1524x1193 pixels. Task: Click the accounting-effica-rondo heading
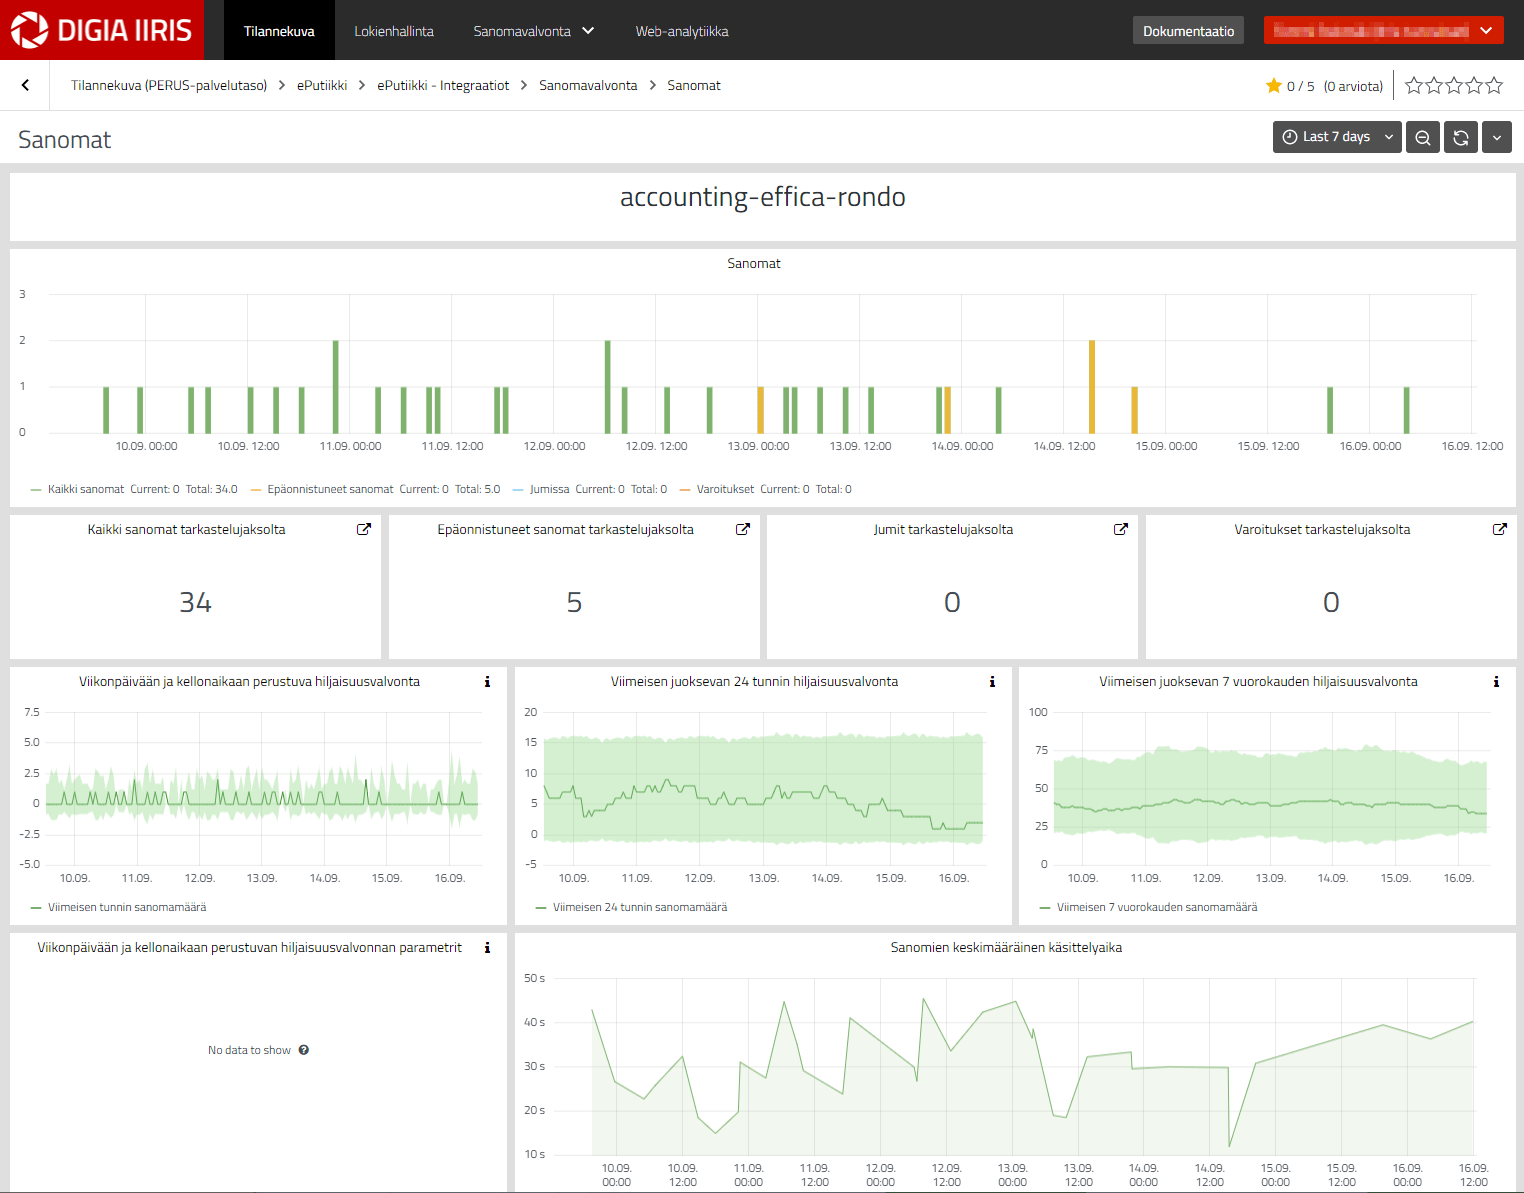point(763,197)
